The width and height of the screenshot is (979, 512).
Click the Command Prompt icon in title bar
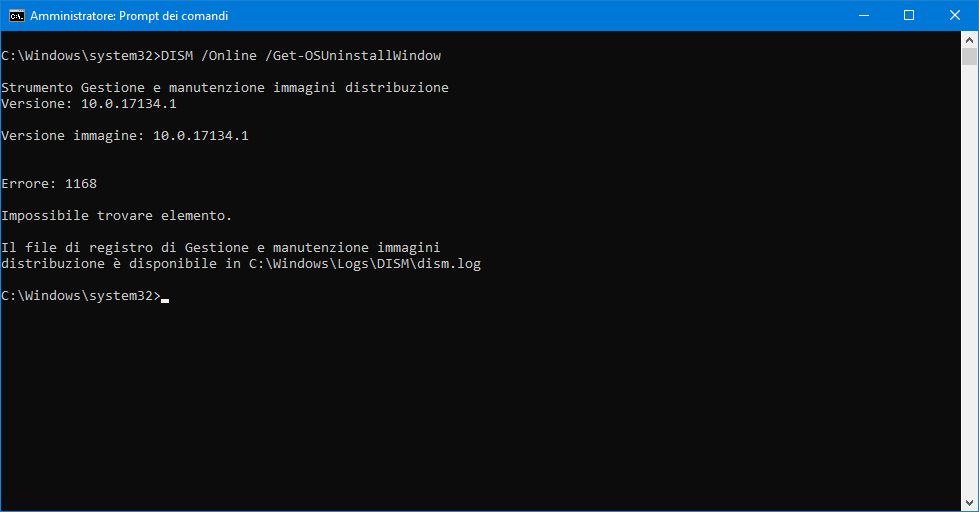15,16
